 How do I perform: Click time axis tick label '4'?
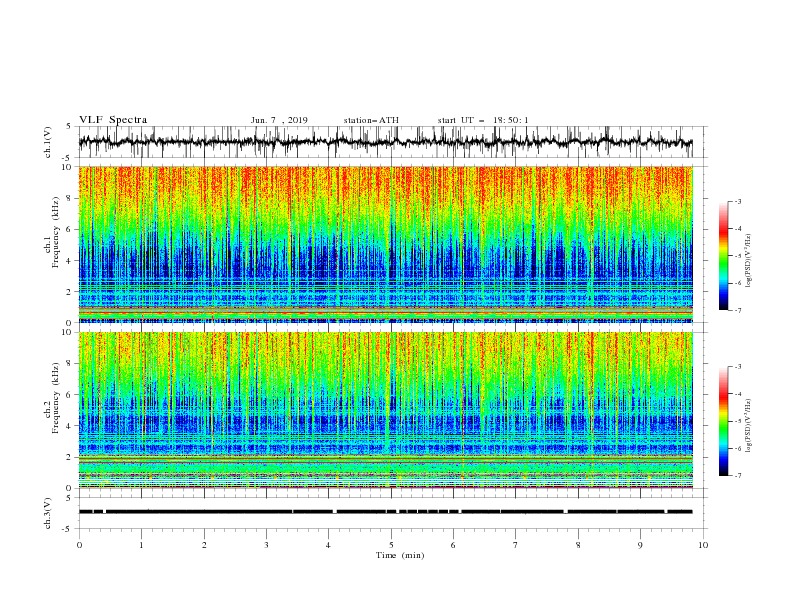(x=329, y=545)
